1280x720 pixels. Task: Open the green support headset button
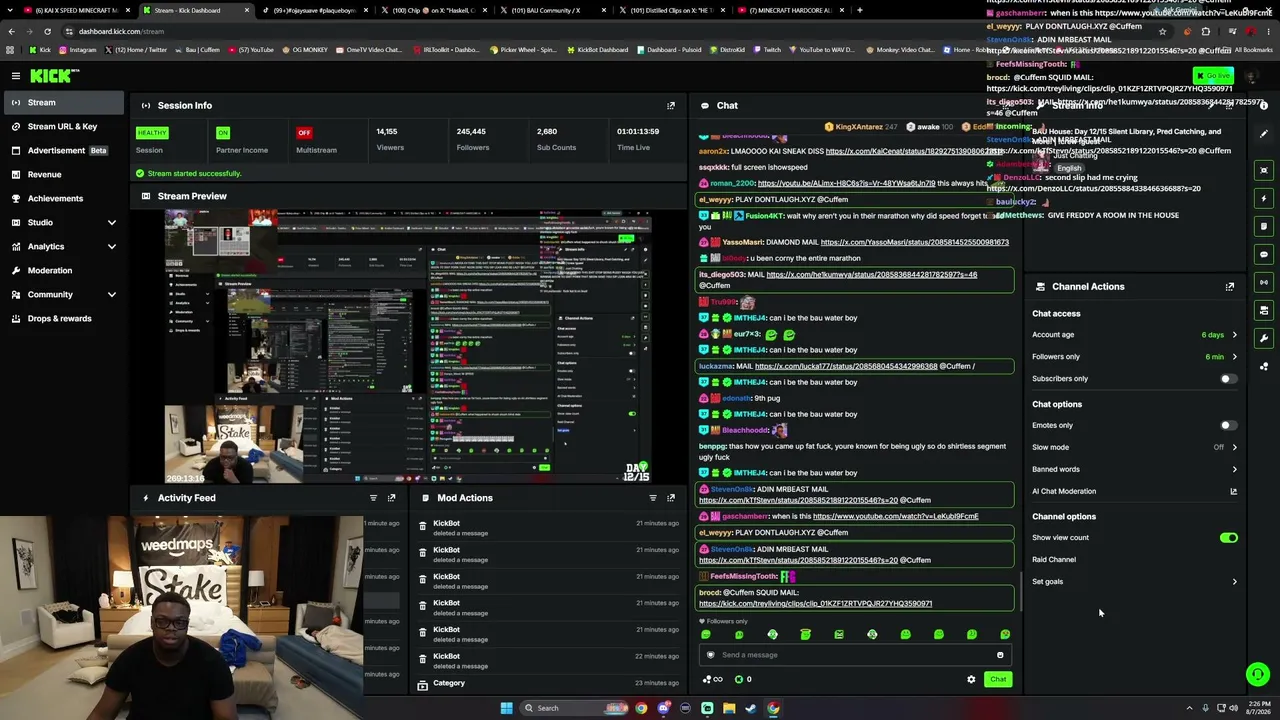pos(1258,675)
